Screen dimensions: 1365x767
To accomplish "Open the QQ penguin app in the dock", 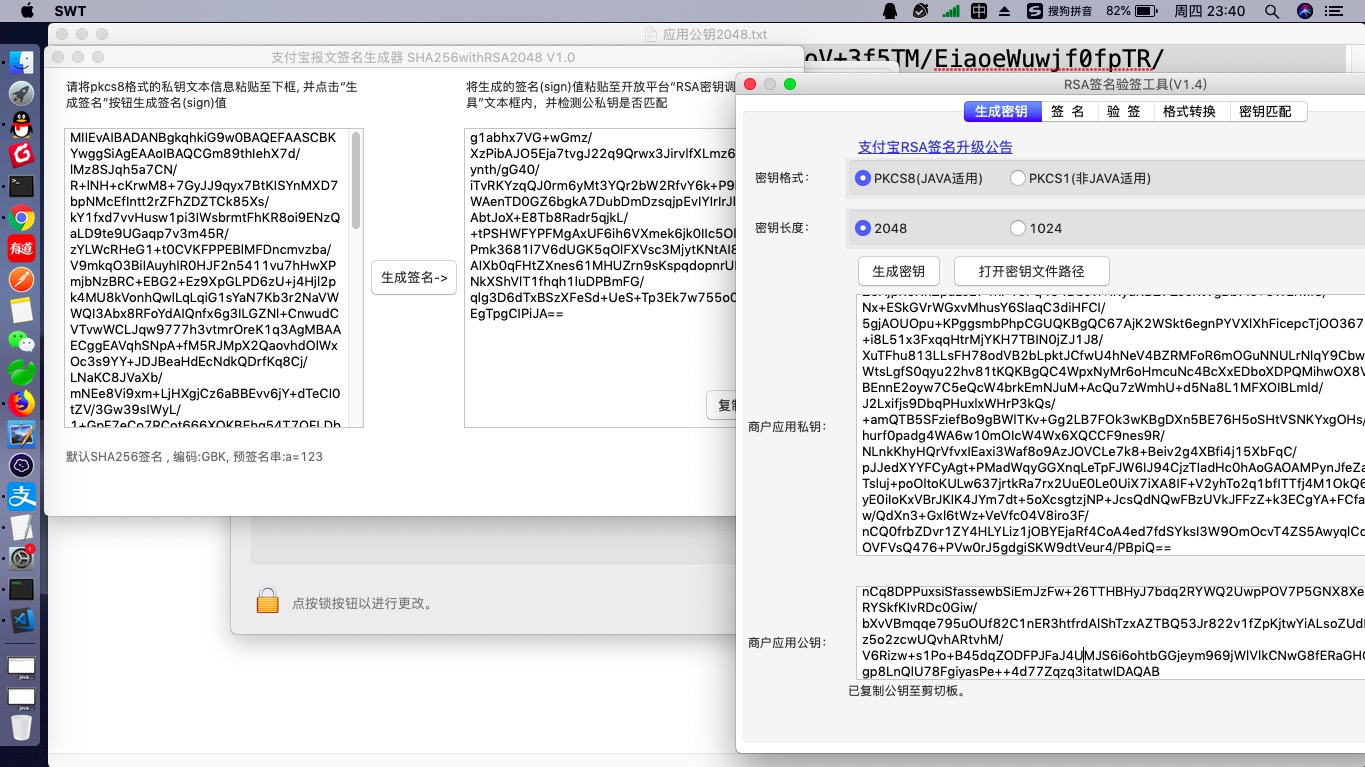I will [21, 125].
